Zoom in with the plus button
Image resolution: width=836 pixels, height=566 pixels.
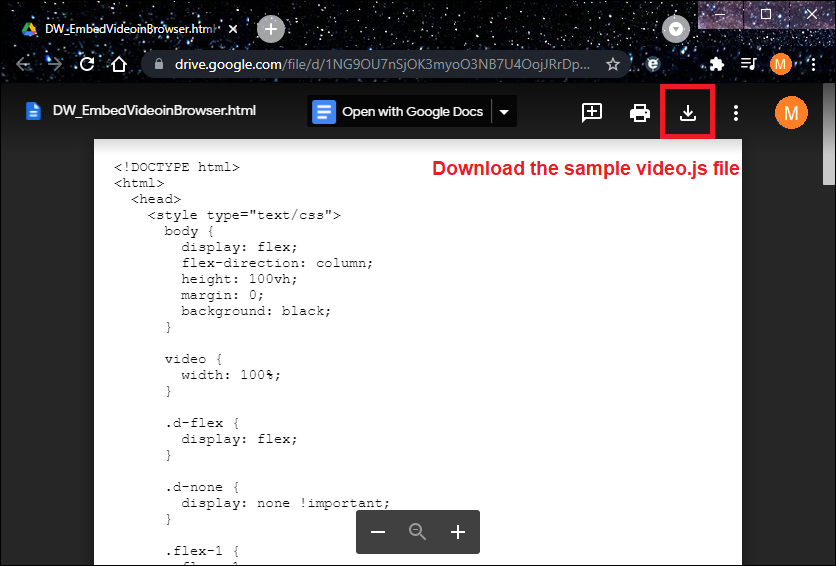[457, 532]
